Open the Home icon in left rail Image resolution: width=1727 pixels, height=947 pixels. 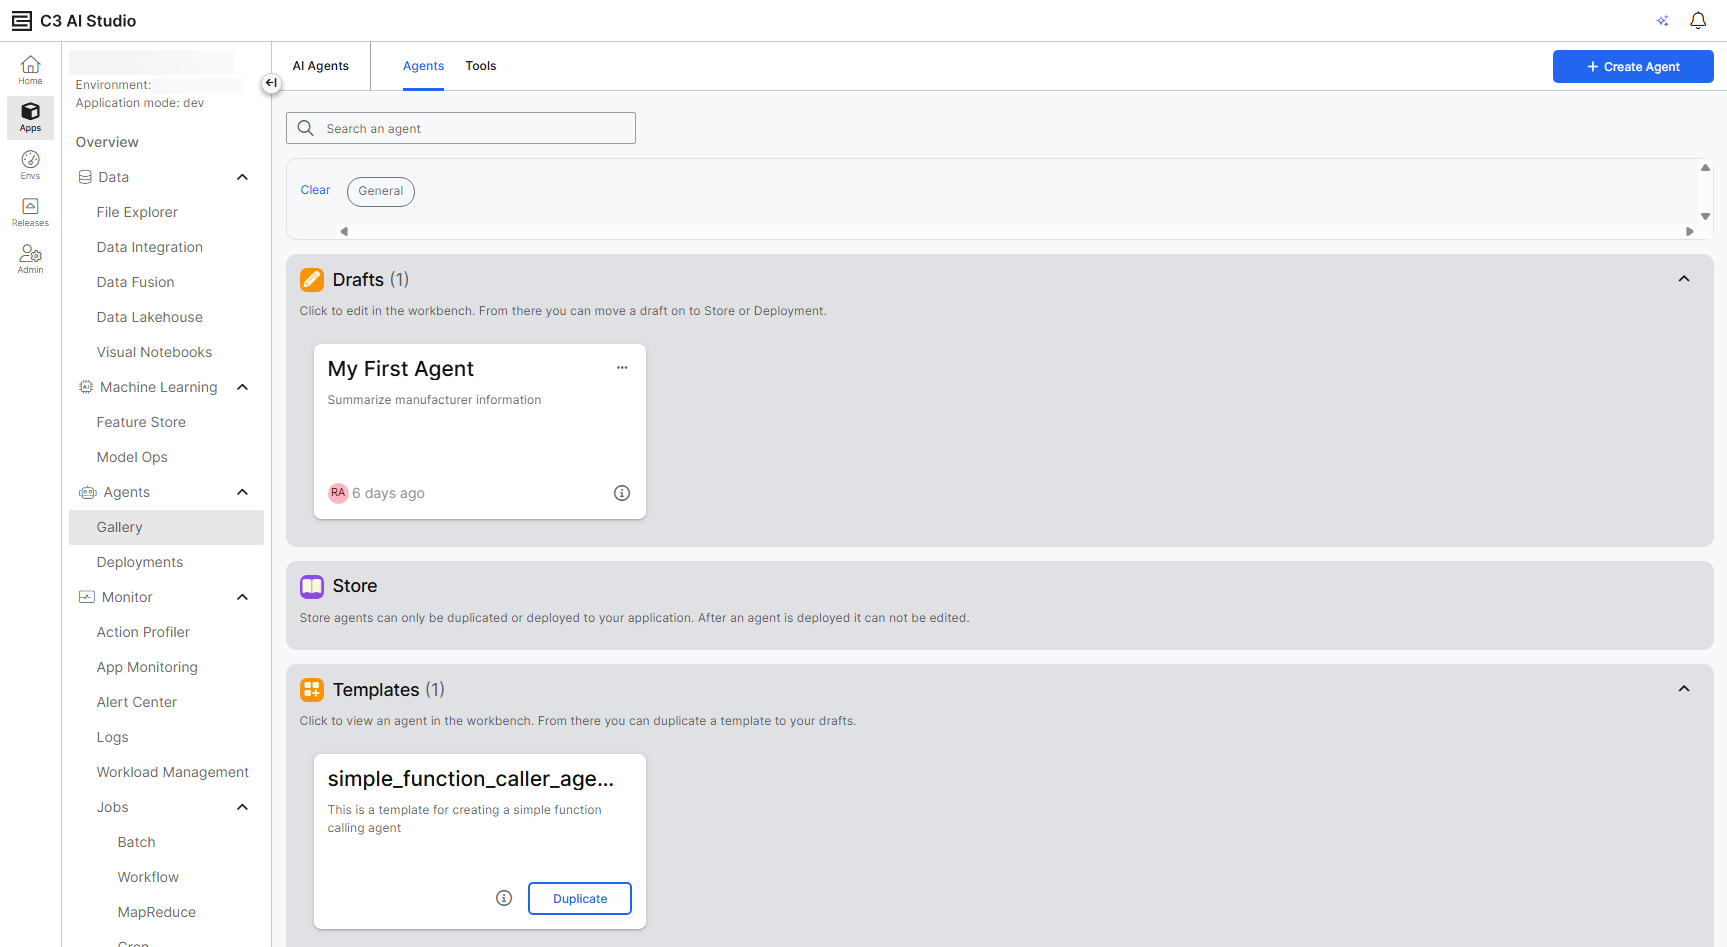pos(30,70)
